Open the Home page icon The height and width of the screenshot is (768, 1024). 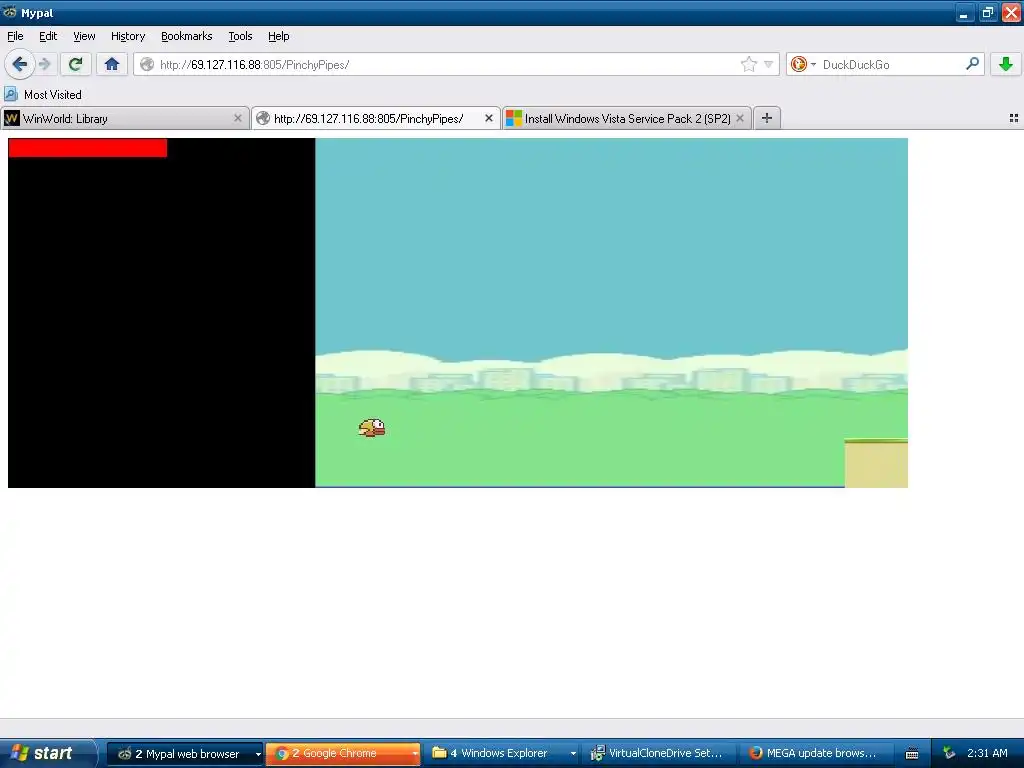112,64
